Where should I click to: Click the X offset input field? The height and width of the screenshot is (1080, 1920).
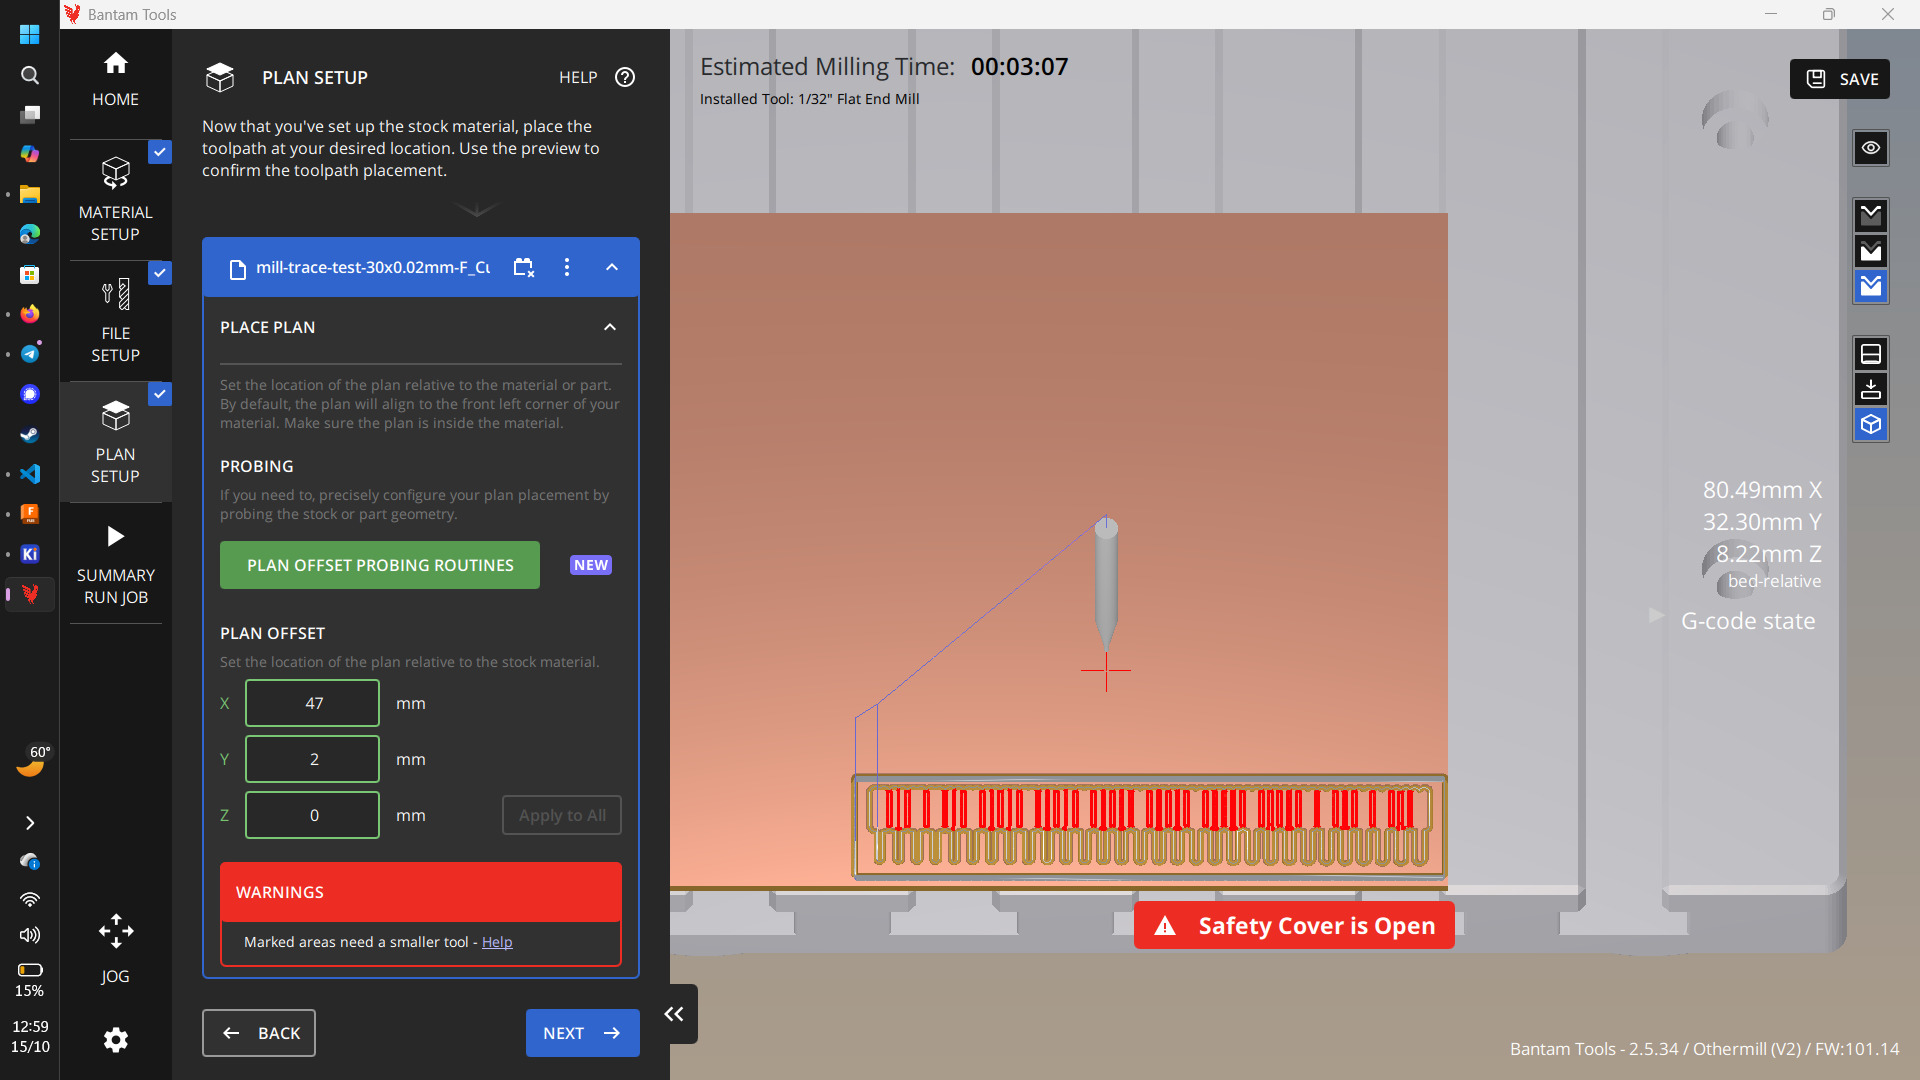pos(313,703)
